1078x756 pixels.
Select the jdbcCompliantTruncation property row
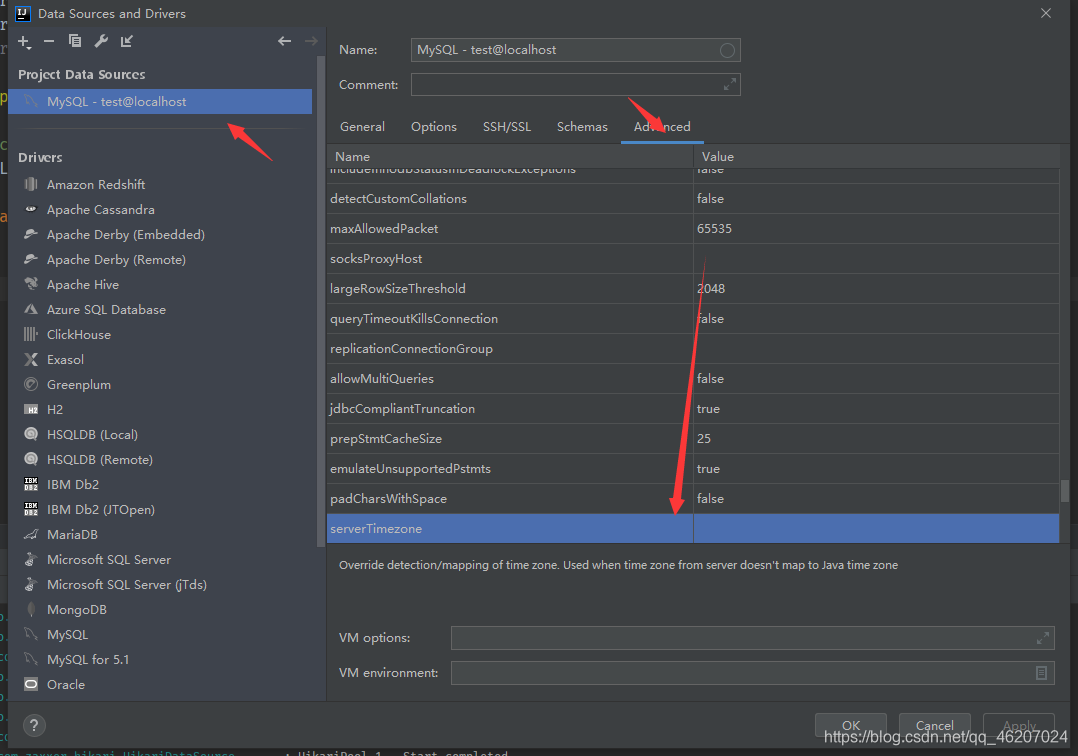(x=693, y=408)
